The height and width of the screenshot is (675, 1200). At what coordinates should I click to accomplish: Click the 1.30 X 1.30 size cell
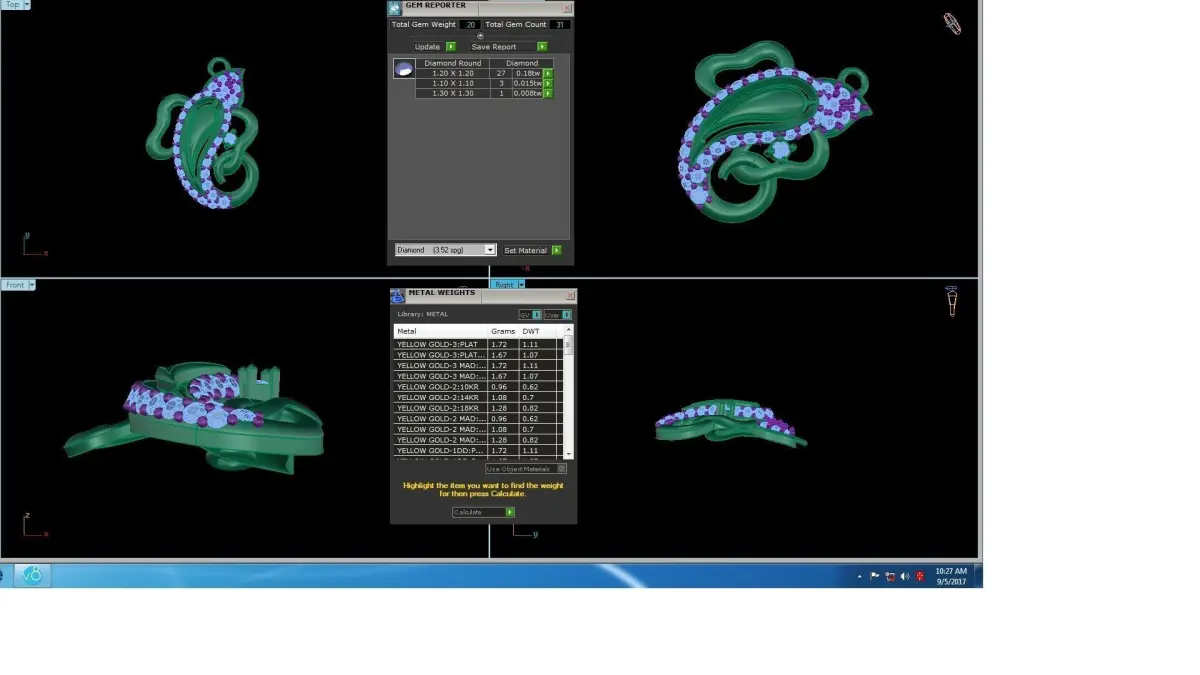453,93
